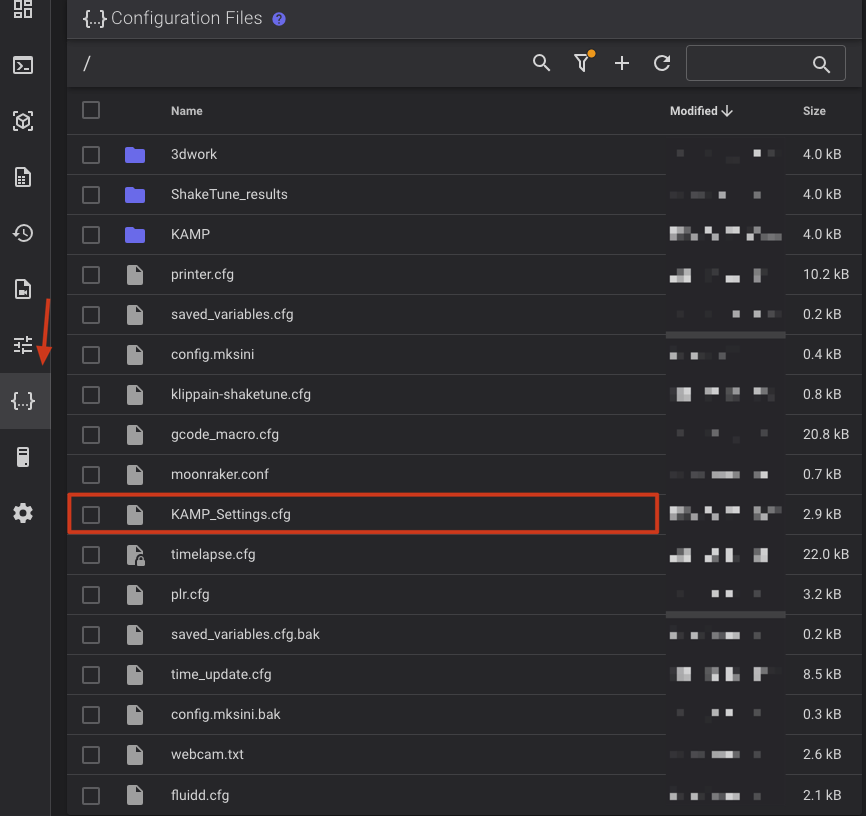Open the Console icon in sidebar
866x816 pixels.
23,65
